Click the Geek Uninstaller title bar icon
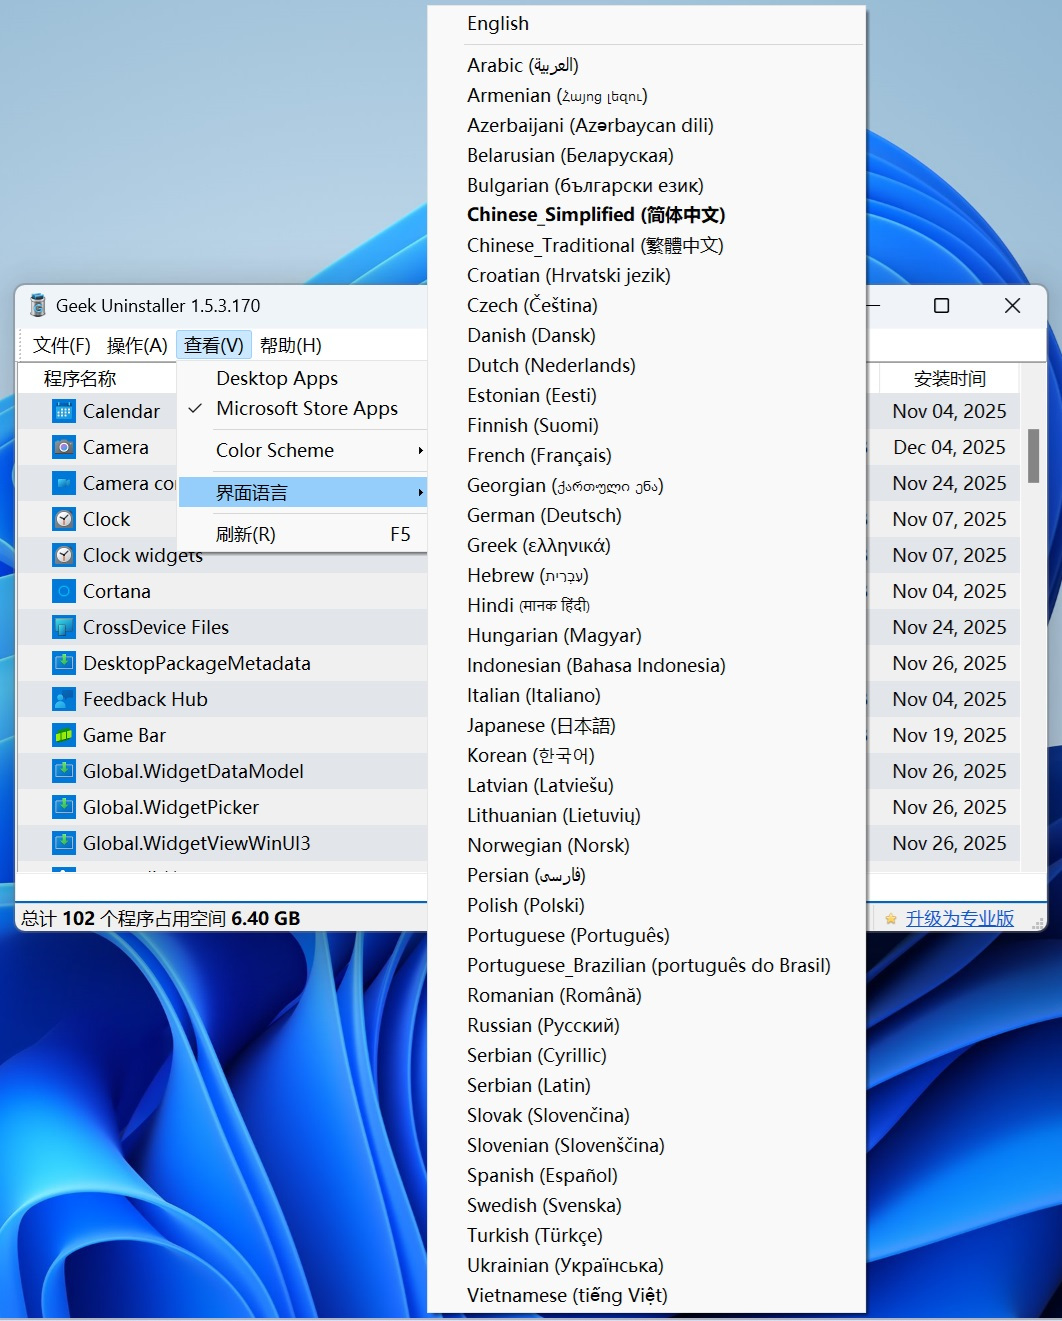Image resolution: width=1062 pixels, height=1321 pixels. tap(36, 305)
